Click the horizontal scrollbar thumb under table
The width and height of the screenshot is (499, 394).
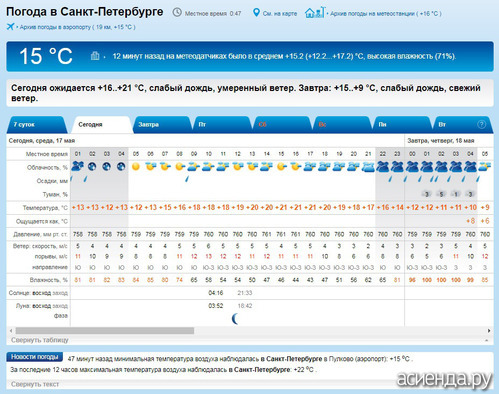coord(105,331)
